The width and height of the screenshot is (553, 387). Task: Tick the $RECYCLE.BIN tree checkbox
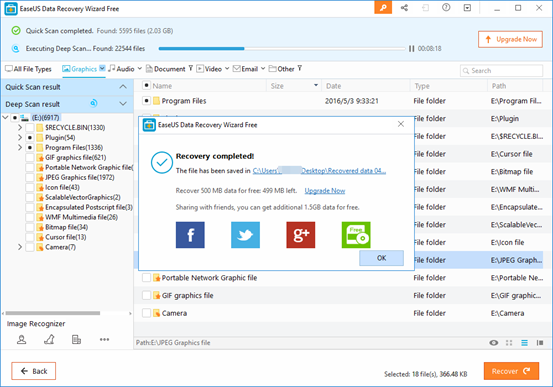[x=30, y=127]
